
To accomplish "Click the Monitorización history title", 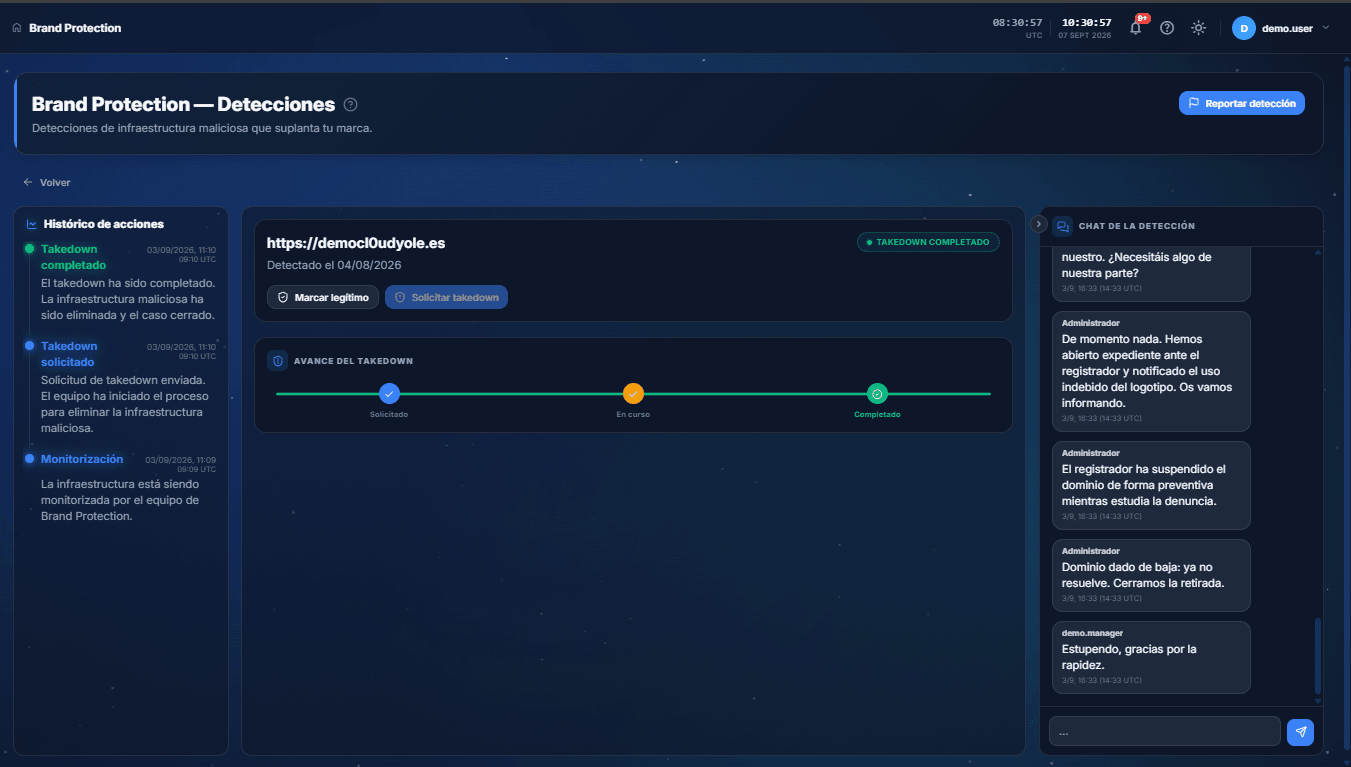I will (82, 459).
